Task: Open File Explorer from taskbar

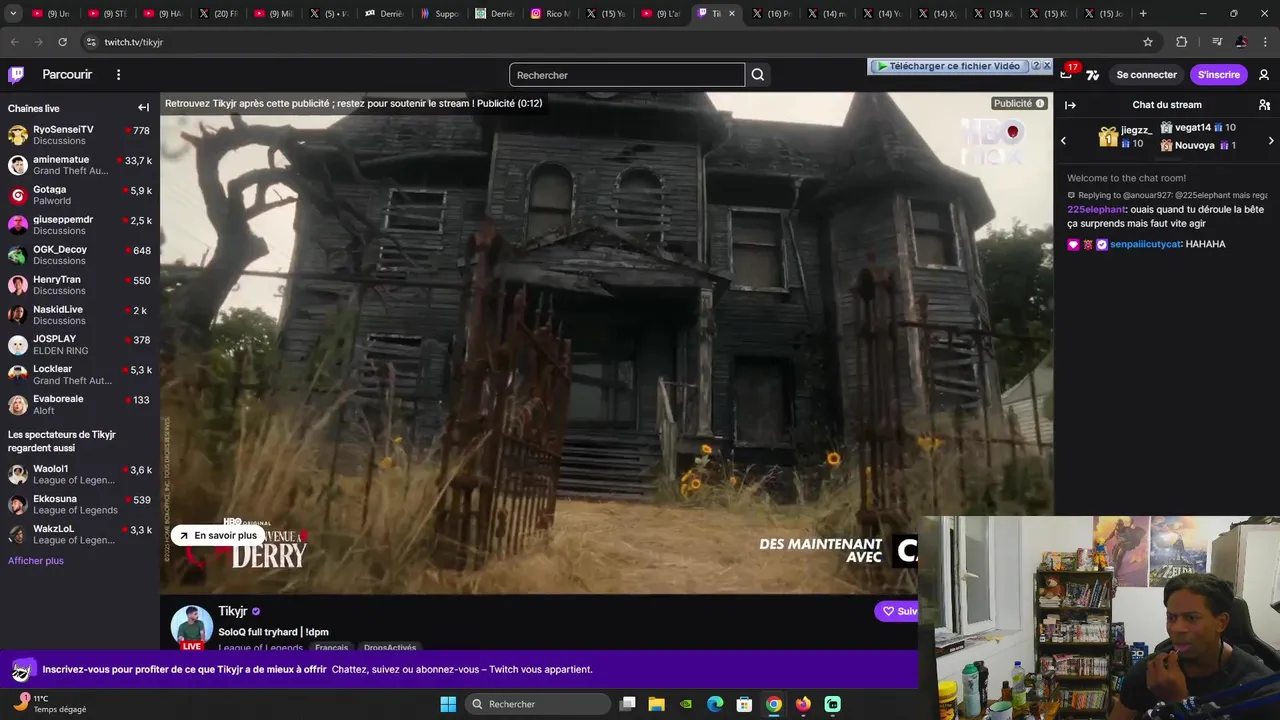Action: click(656, 704)
